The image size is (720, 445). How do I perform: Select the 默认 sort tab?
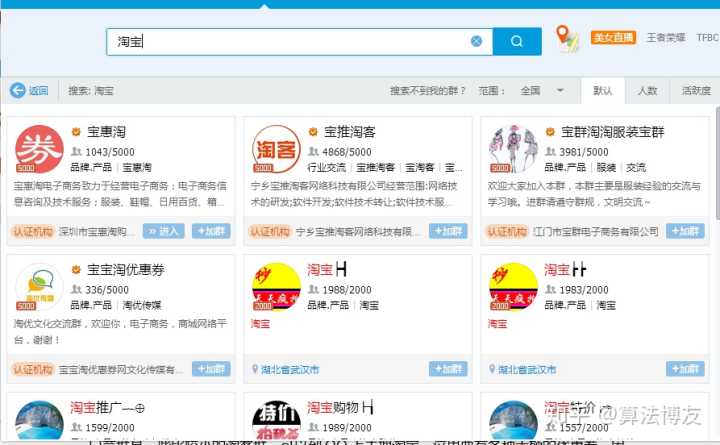pyautogui.click(x=603, y=90)
